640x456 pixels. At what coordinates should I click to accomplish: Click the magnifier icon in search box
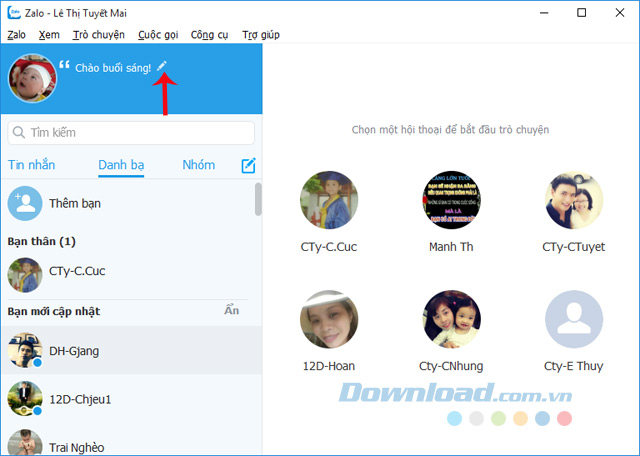tap(19, 132)
